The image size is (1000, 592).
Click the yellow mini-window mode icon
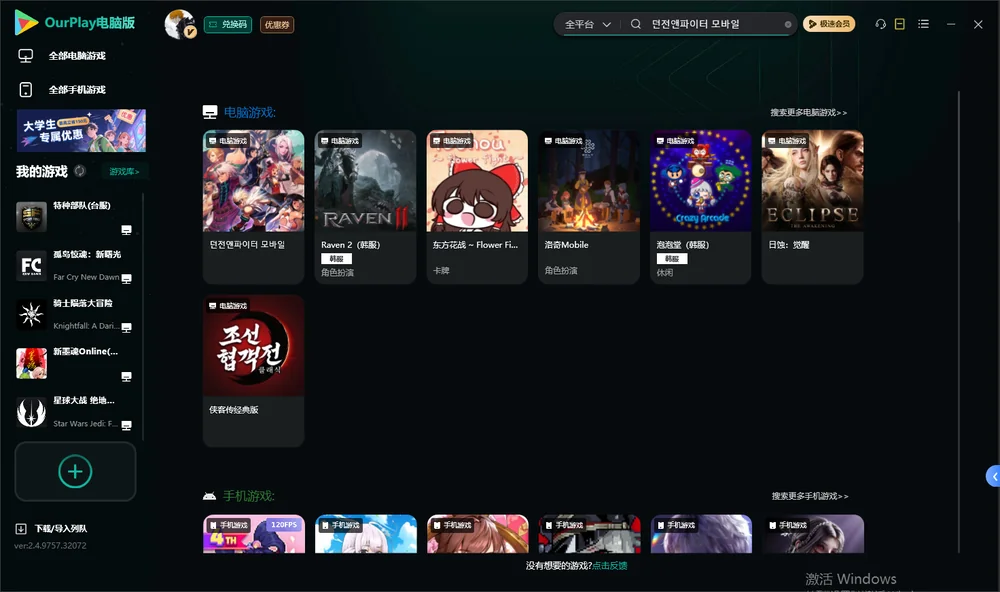click(899, 24)
